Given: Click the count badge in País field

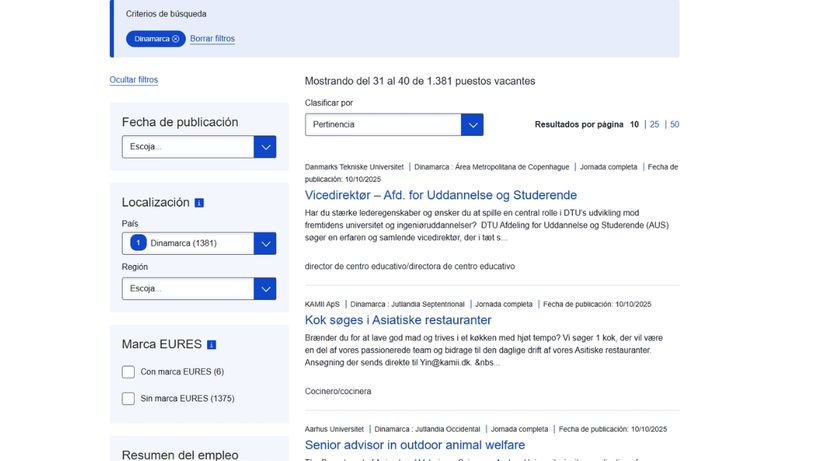Looking at the screenshot, I should point(138,243).
